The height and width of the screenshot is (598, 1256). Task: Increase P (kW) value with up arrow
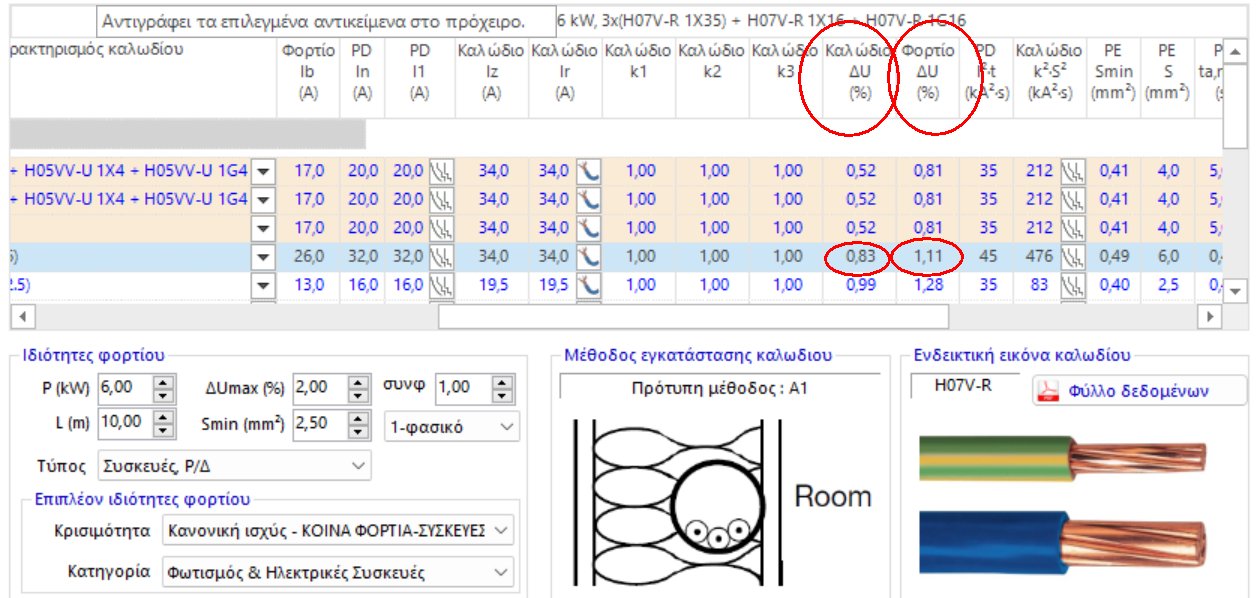click(x=165, y=381)
